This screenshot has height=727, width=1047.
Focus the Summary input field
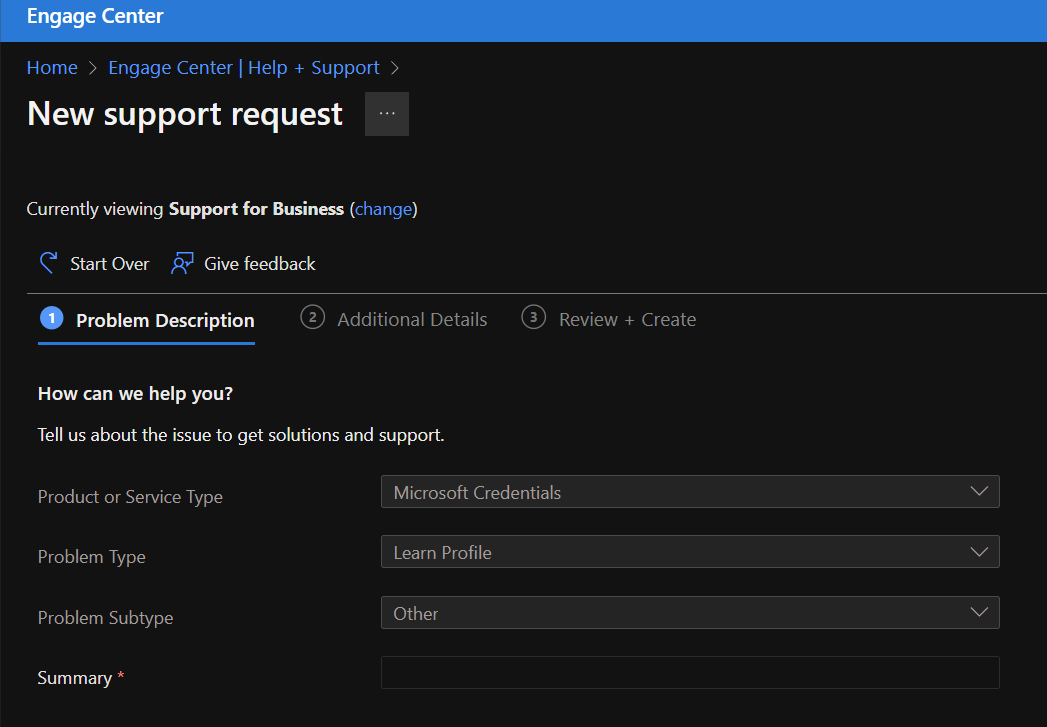pos(690,673)
